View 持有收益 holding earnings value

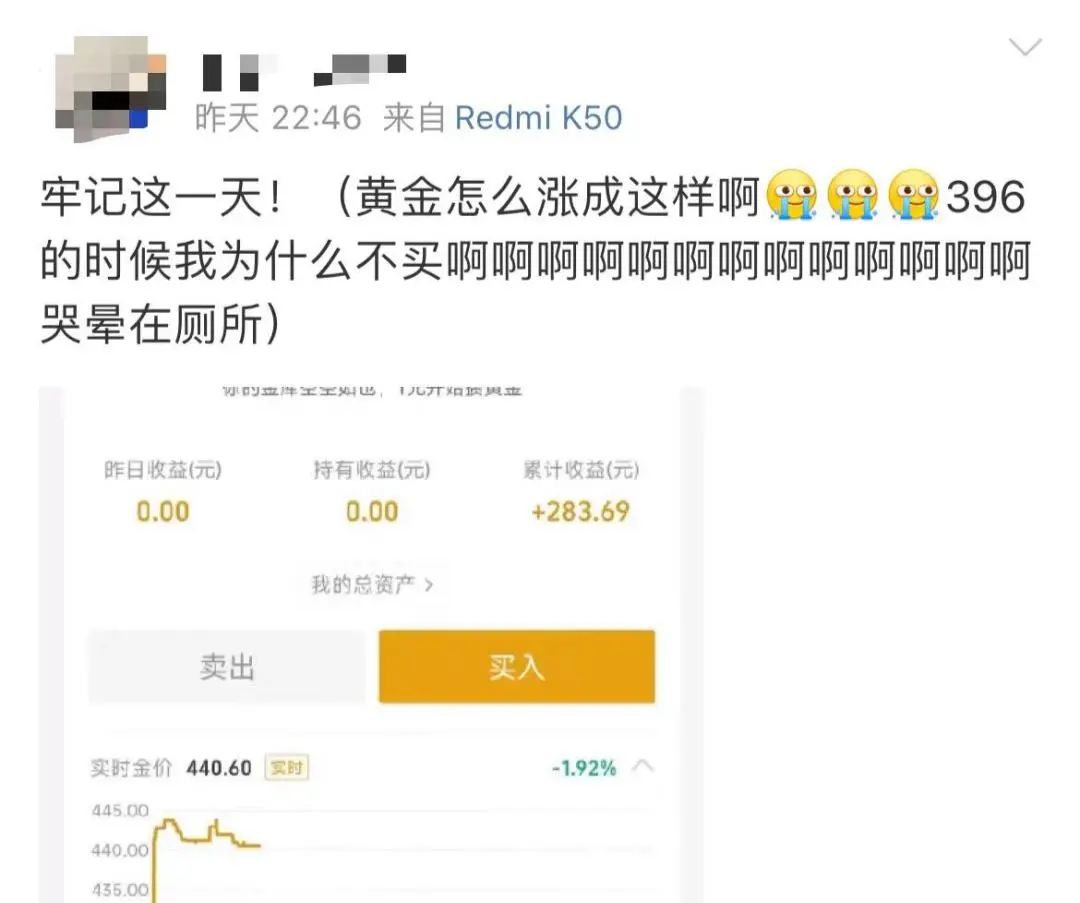(372, 512)
